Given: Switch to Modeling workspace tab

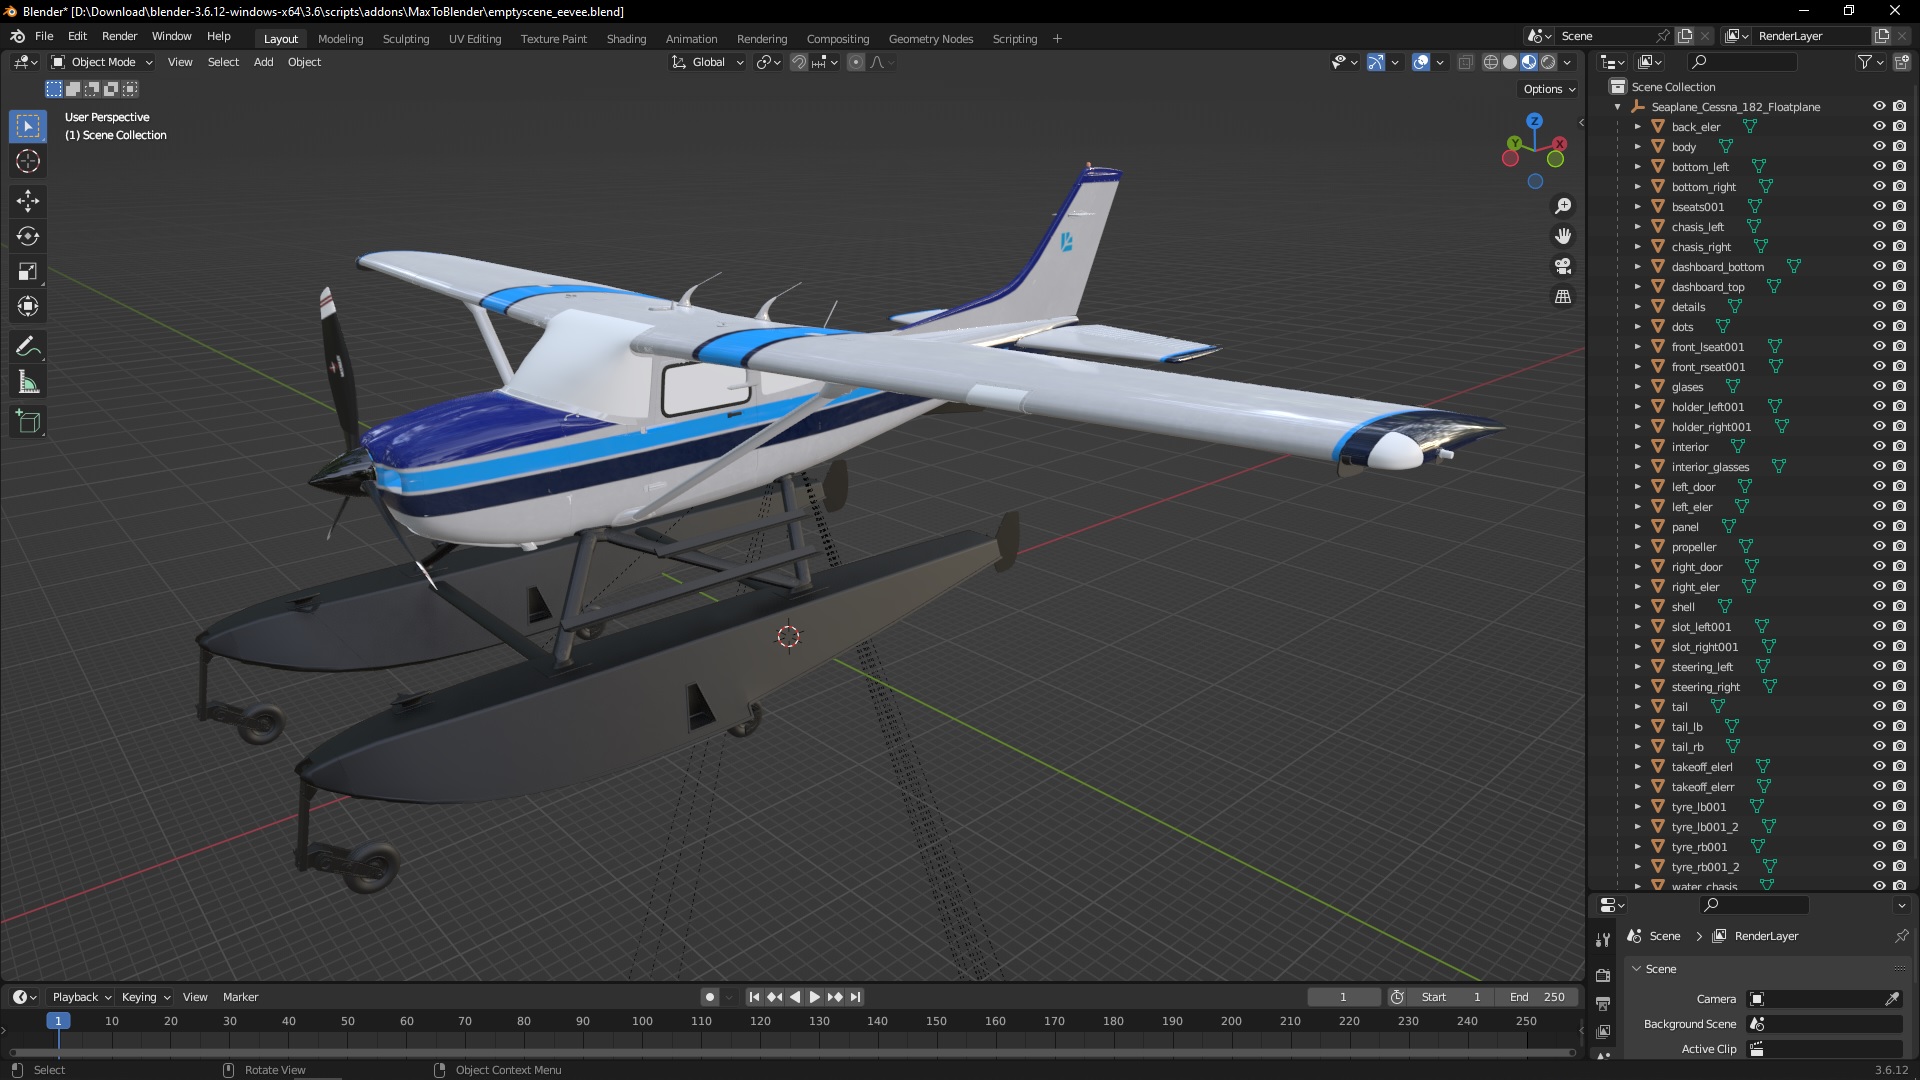Looking at the screenshot, I should click(x=340, y=39).
